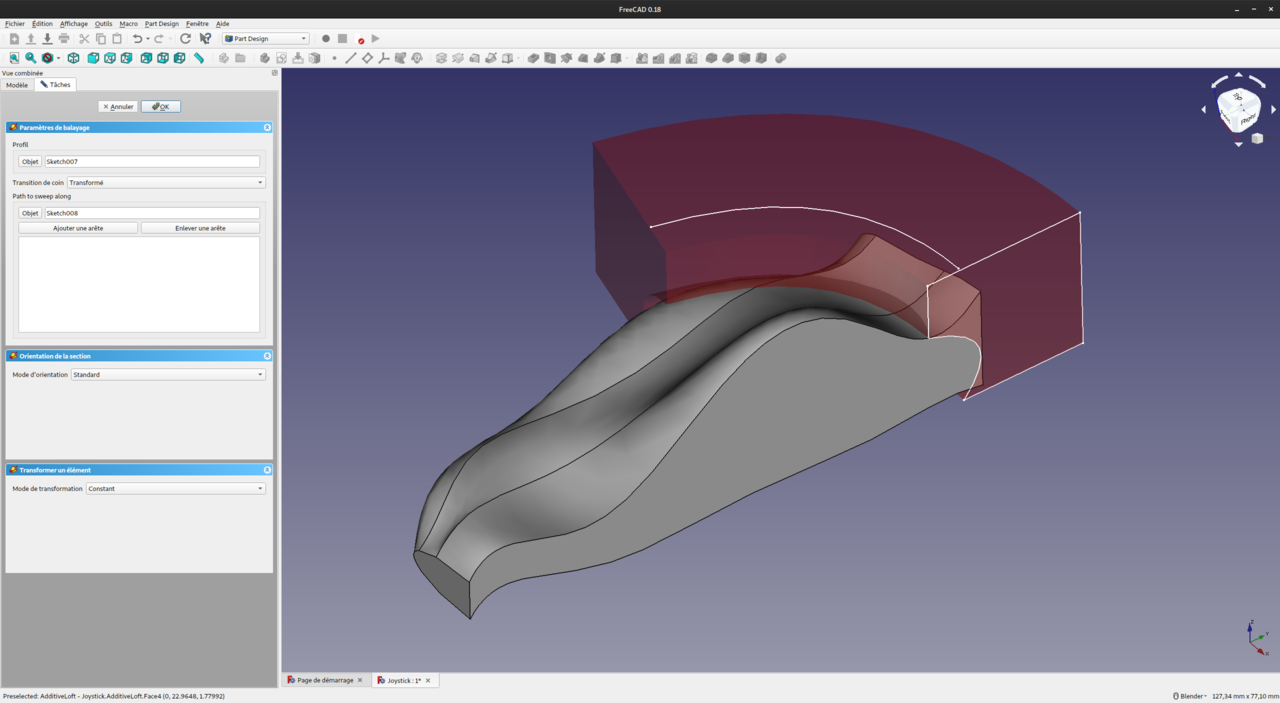This screenshot has width=1280, height=703.
Task: Activate the What's This help cursor
Action: (205, 39)
